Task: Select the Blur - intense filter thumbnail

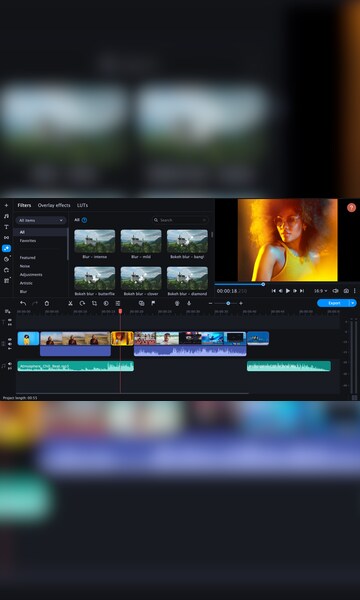Action: [x=94, y=241]
